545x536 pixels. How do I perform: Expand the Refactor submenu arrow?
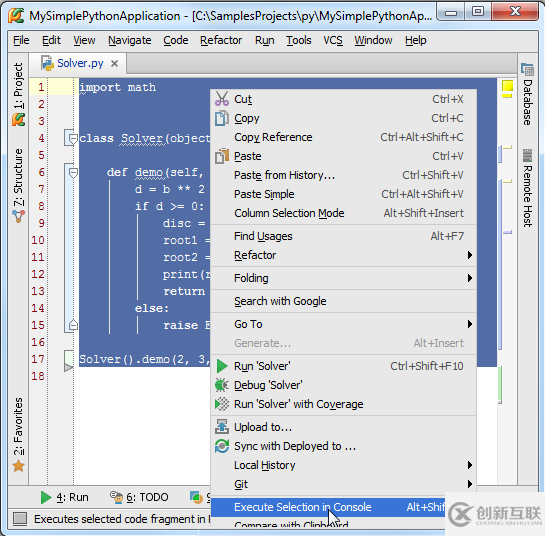(470, 255)
